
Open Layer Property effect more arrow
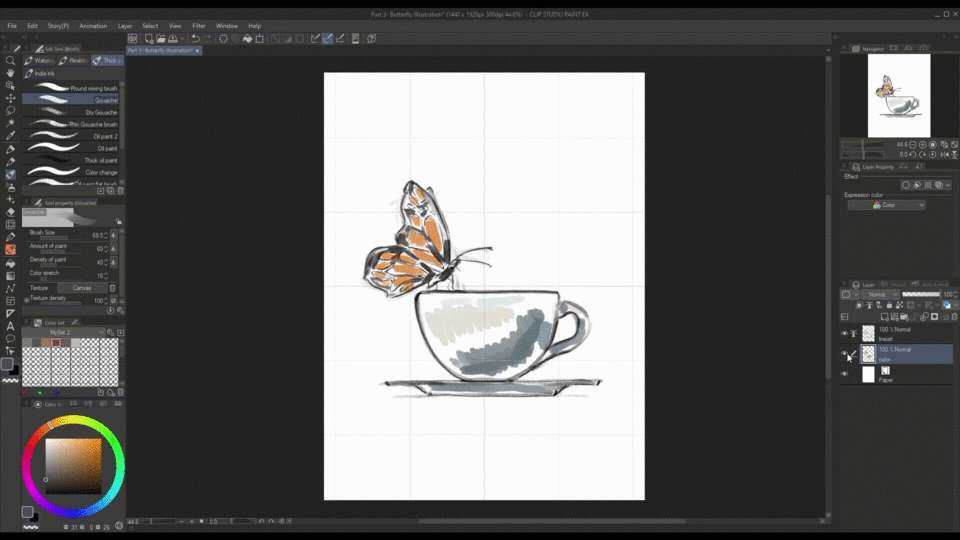(948, 185)
